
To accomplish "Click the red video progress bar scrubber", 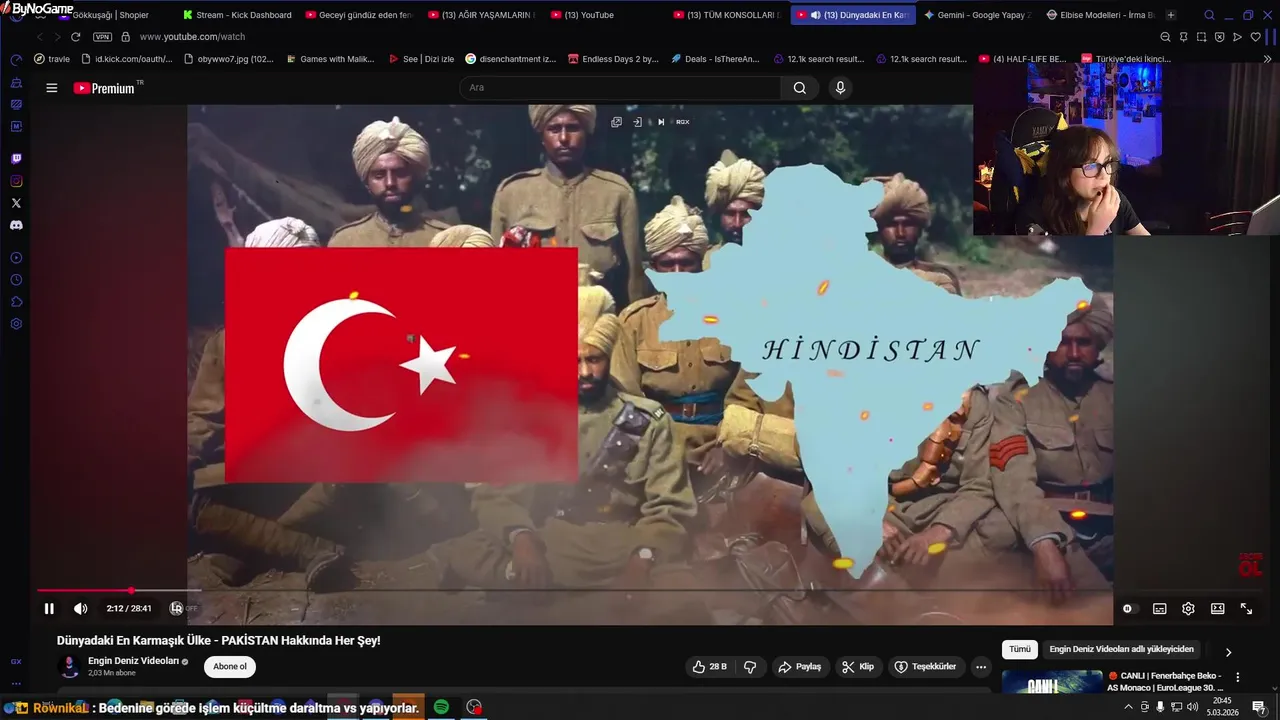I will click(x=131, y=591).
